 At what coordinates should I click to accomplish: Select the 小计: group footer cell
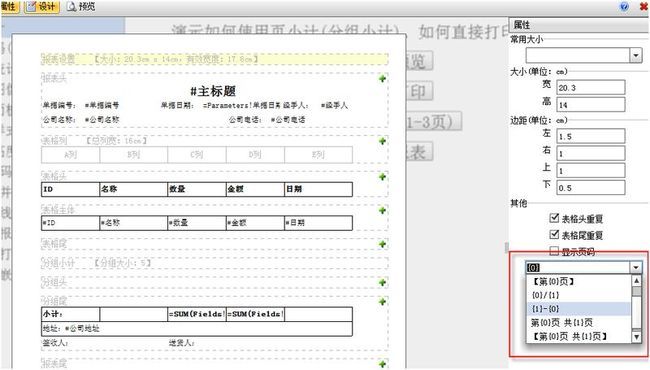coord(70,314)
